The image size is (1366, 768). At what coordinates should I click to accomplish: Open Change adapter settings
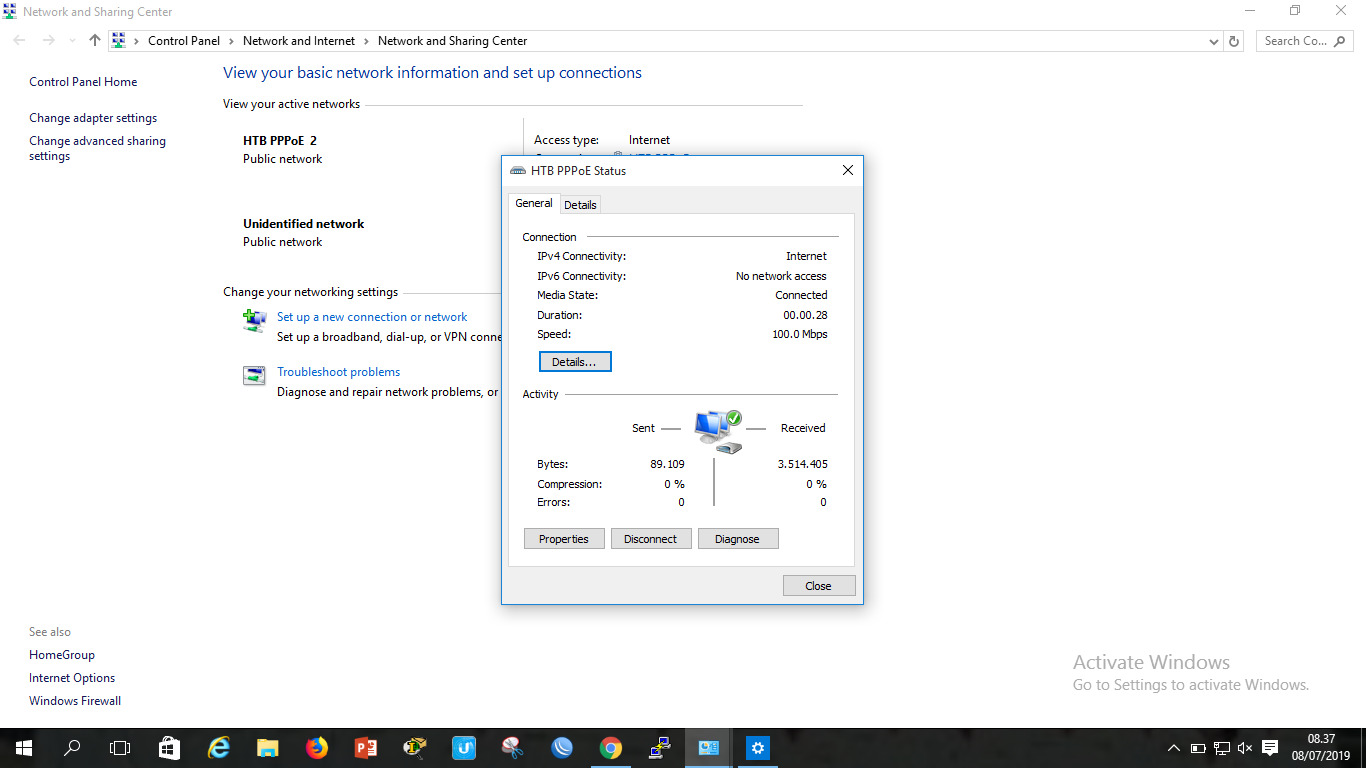click(x=92, y=117)
